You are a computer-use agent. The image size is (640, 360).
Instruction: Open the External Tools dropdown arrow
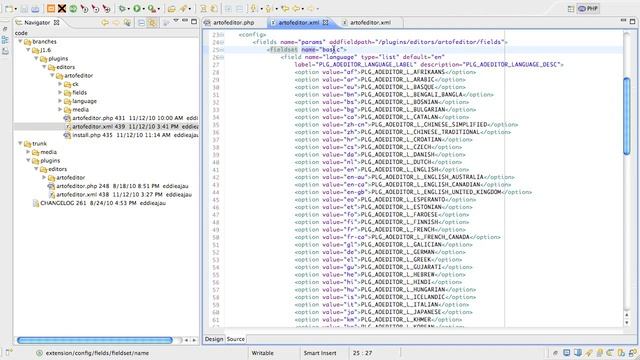pyautogui.click(x=158, y=9)
